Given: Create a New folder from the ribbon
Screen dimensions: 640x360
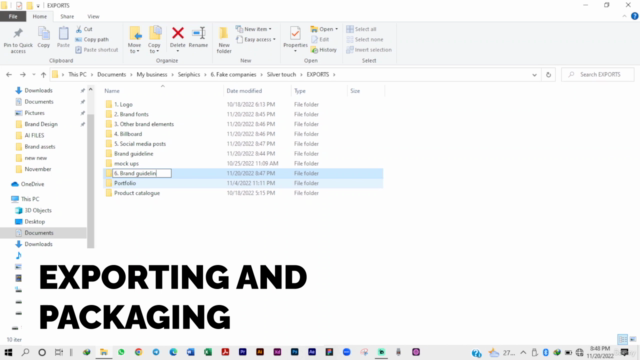Looking at the screenshot, I should click(x=224, y=40).
